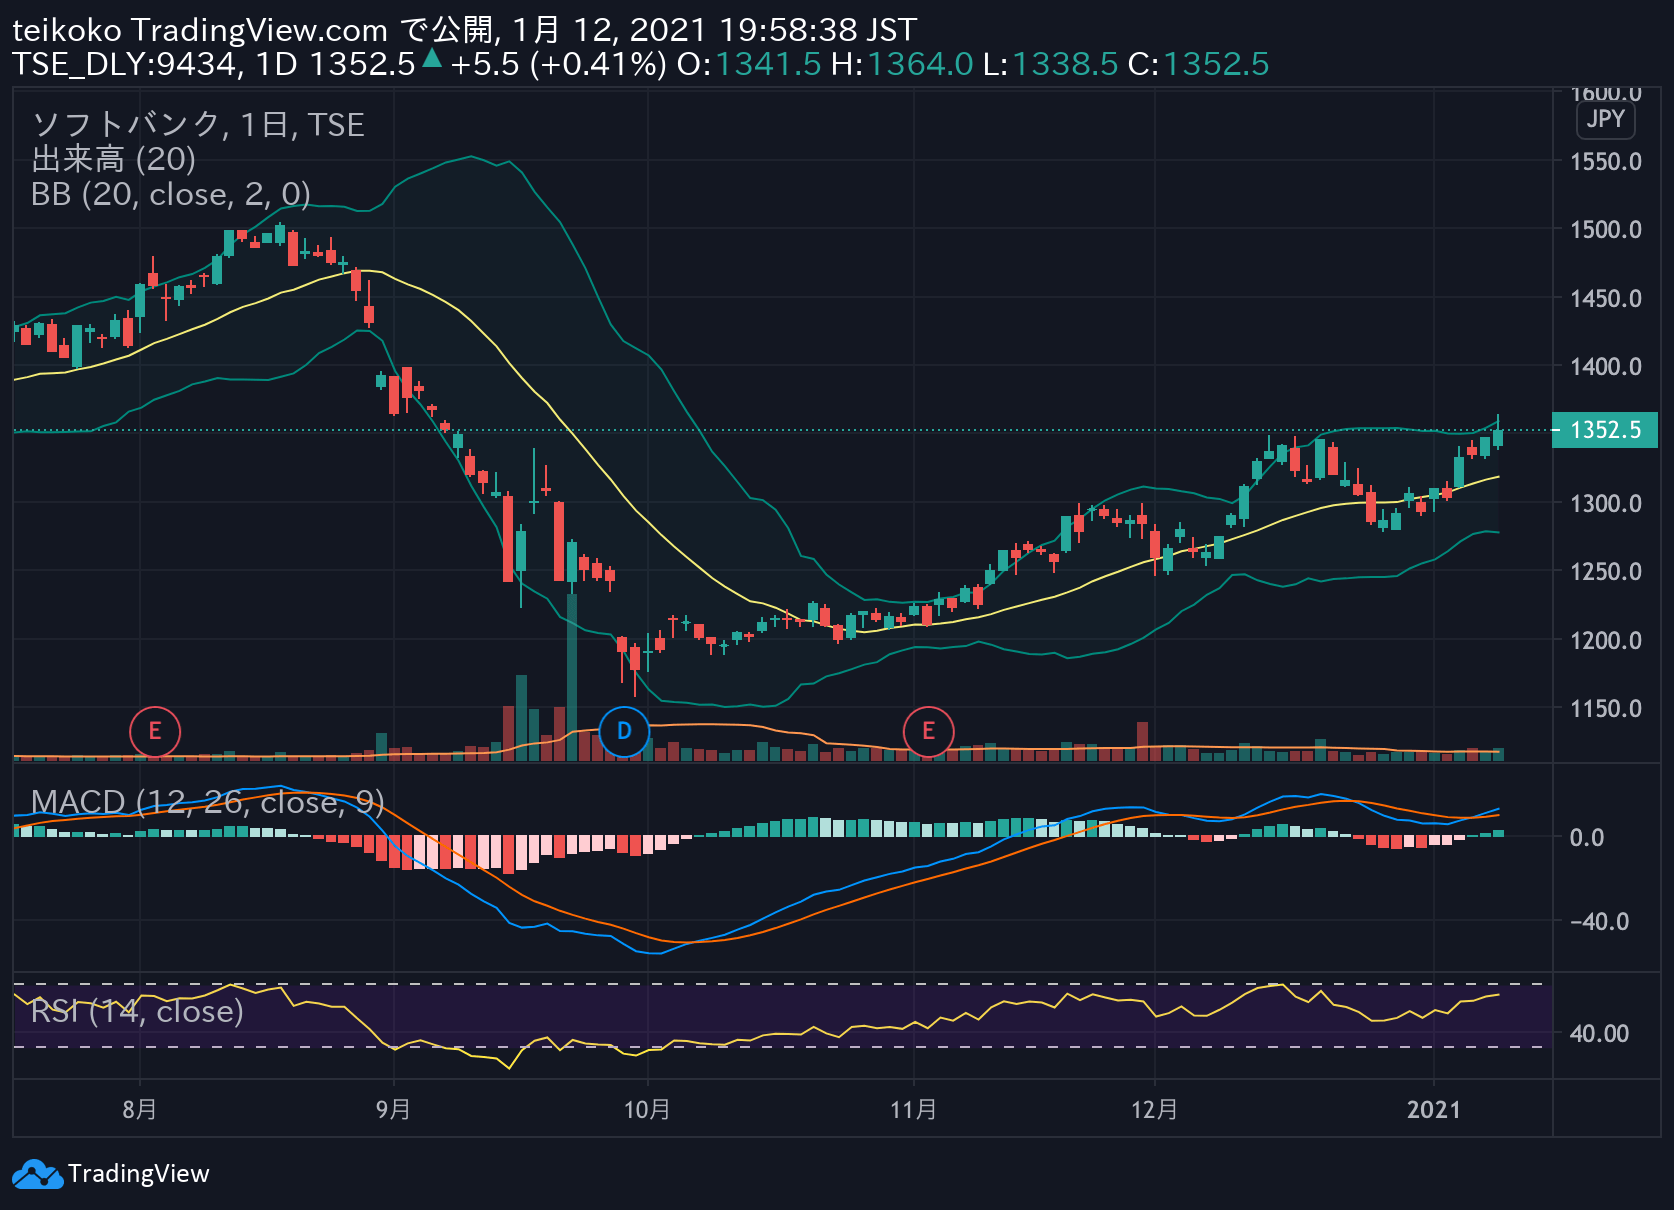Click the open price O:1341.5 value

tap(749, 64)
